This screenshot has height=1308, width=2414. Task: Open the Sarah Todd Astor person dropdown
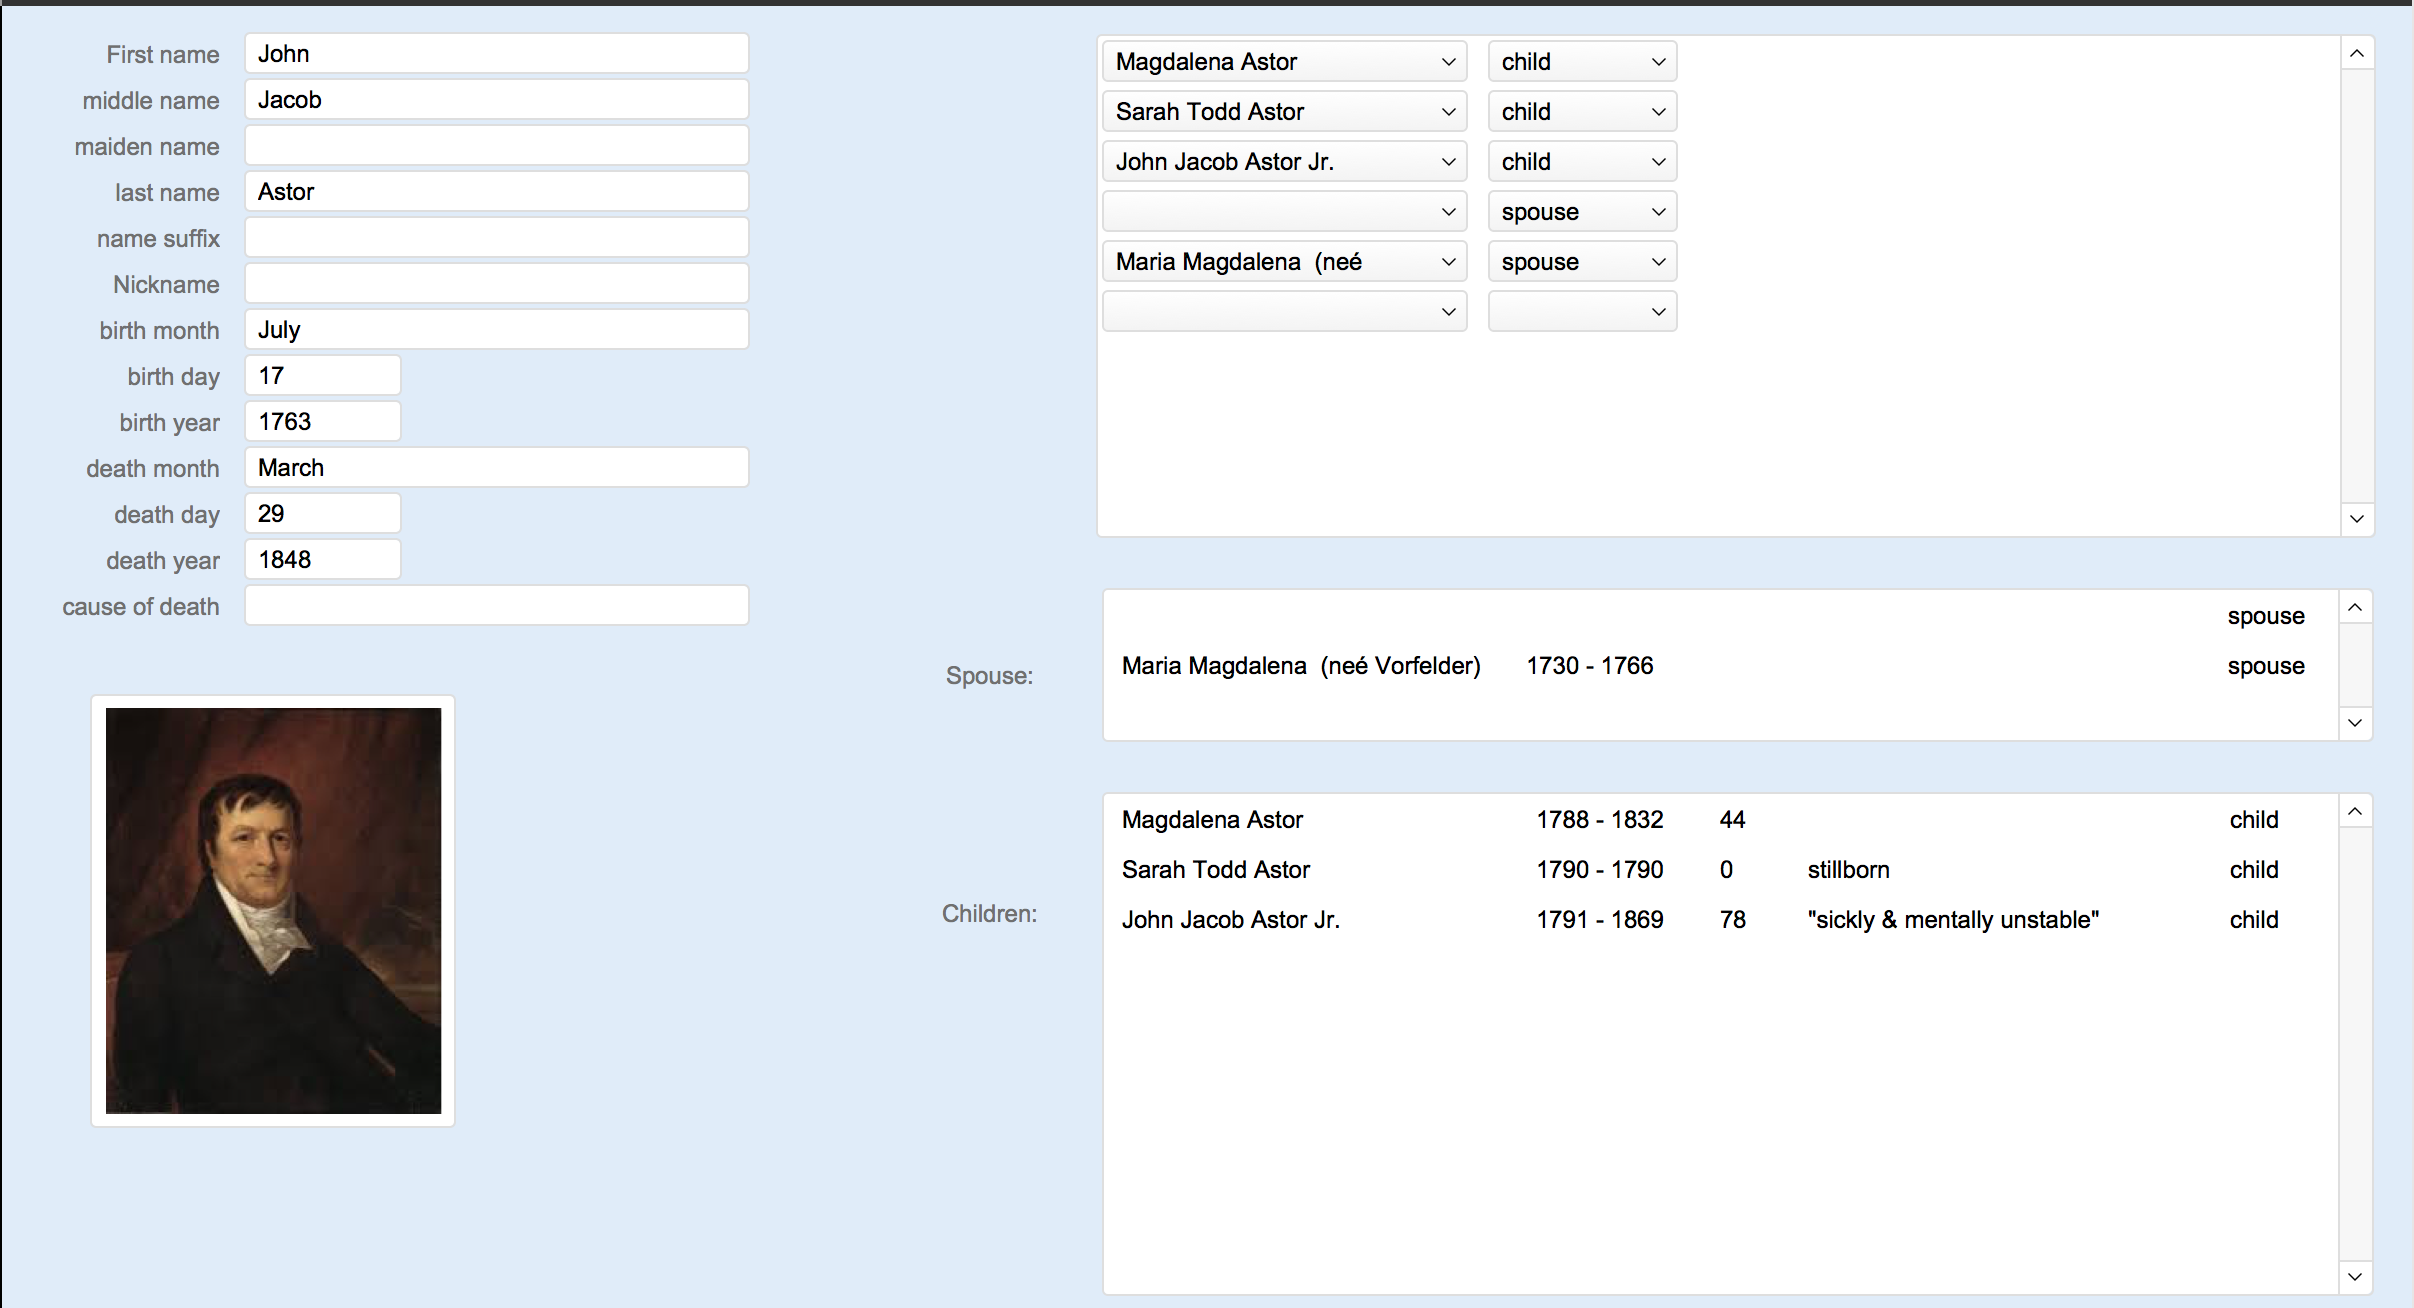pyautogui.click(x=1284, y=112)
